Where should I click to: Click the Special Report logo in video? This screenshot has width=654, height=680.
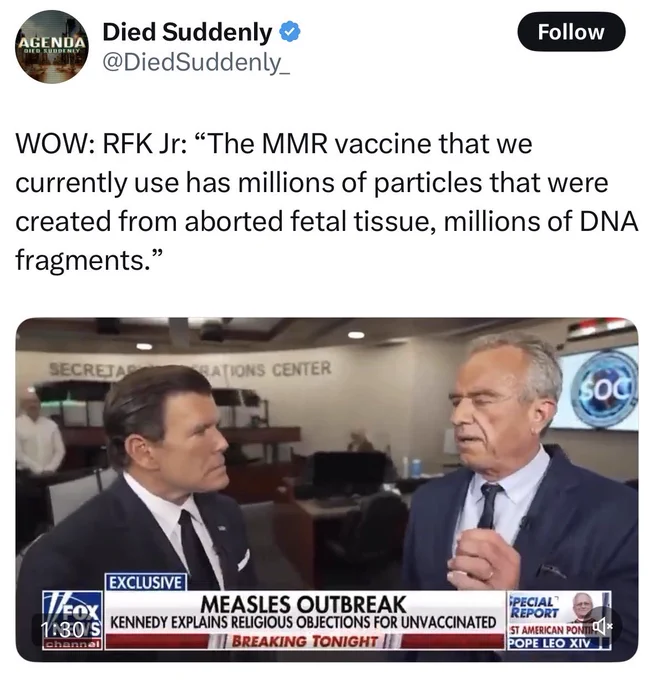tap(534, 608)
